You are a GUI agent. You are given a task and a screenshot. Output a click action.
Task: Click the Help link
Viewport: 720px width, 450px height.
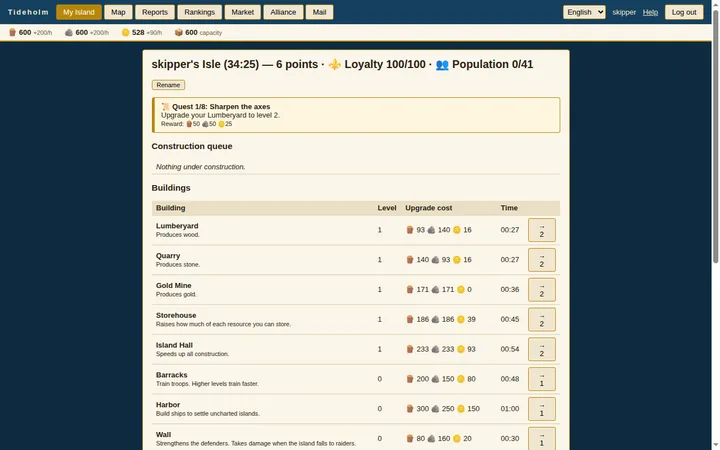650,12
